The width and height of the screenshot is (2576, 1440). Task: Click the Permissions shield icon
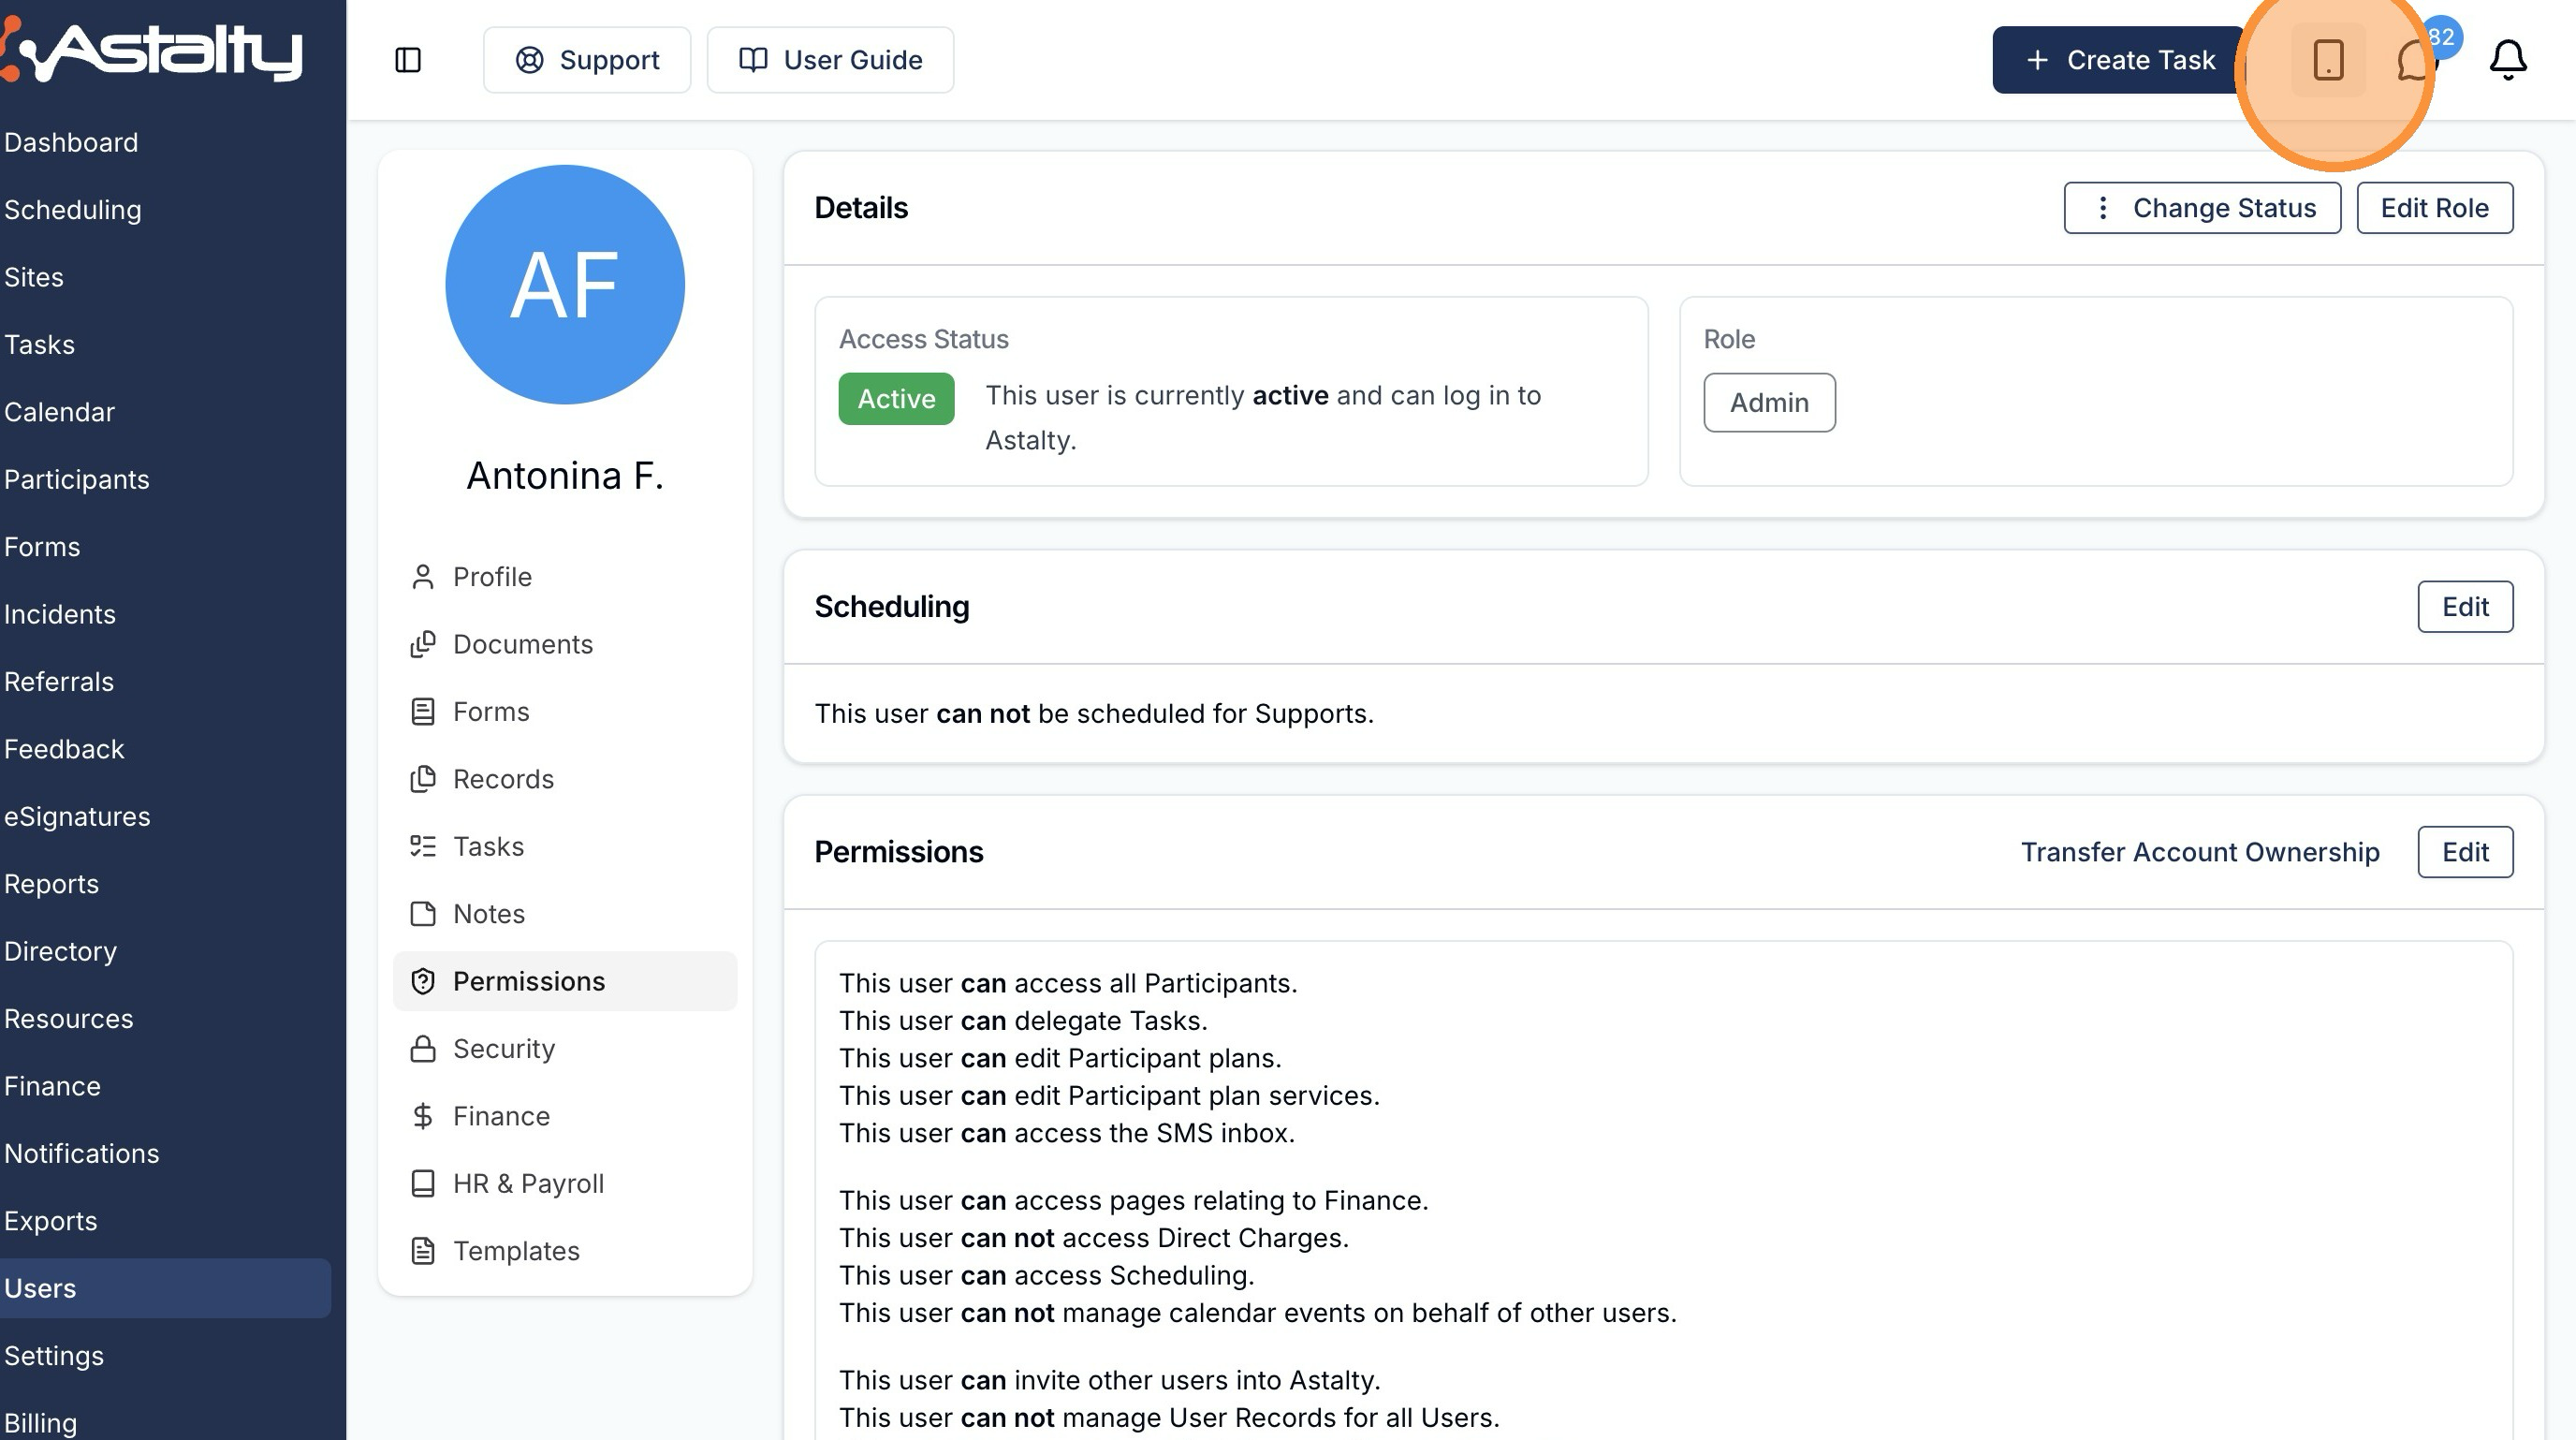coord(423,981)
